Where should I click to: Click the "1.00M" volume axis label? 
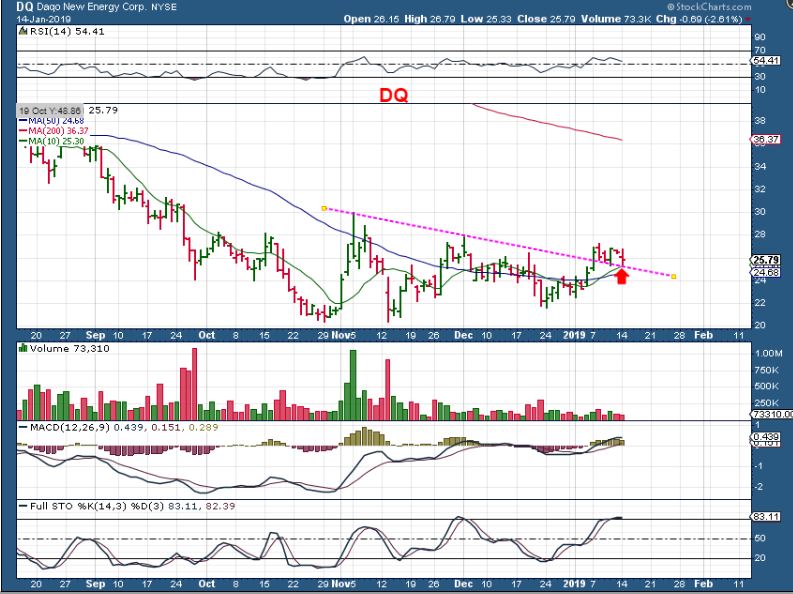768,353
